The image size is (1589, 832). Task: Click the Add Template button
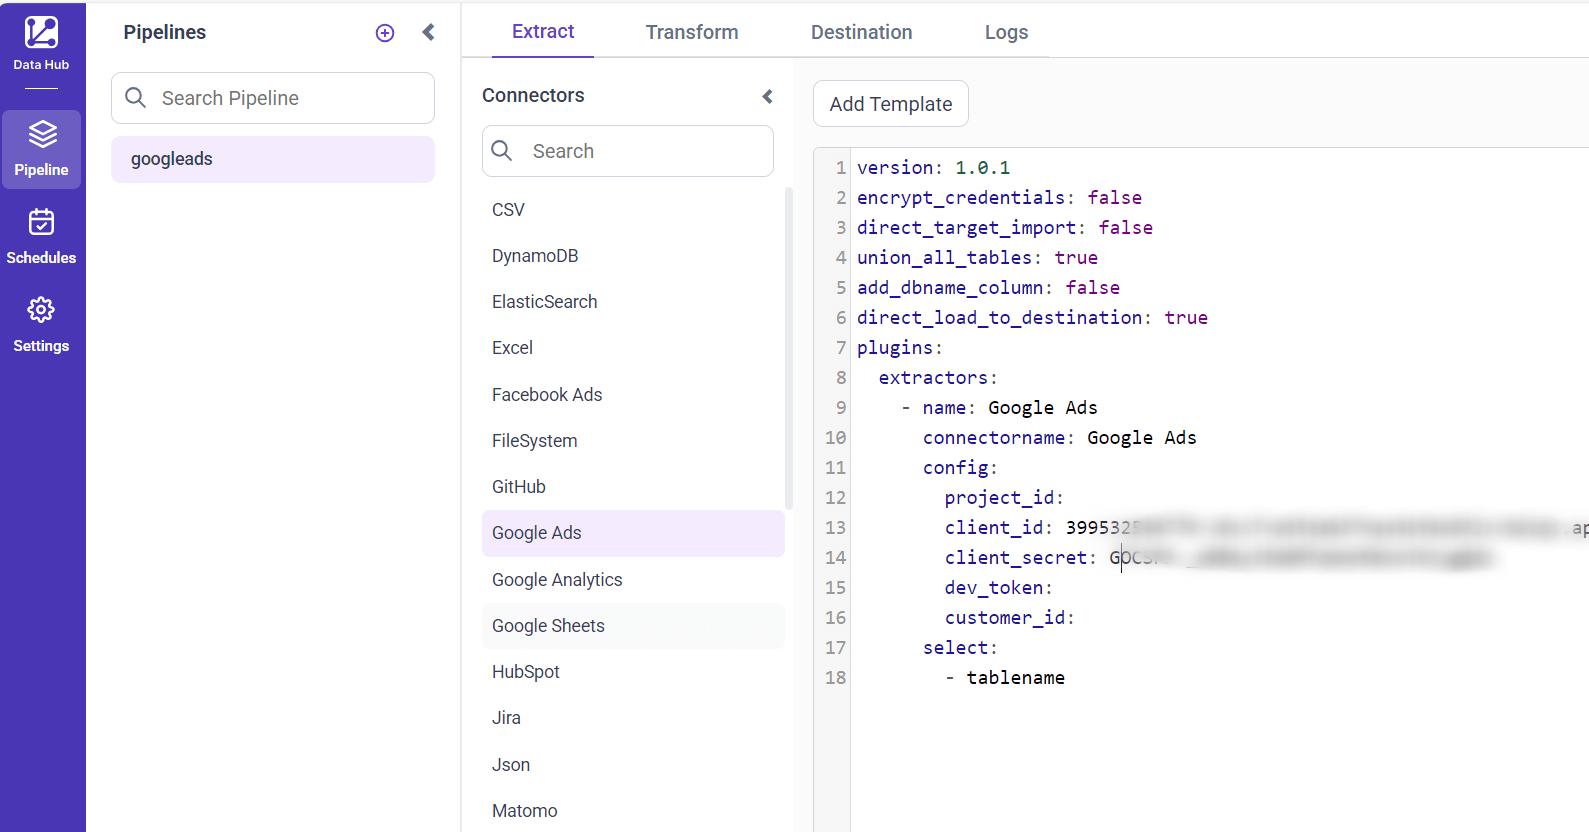click(x=891, y=104)
